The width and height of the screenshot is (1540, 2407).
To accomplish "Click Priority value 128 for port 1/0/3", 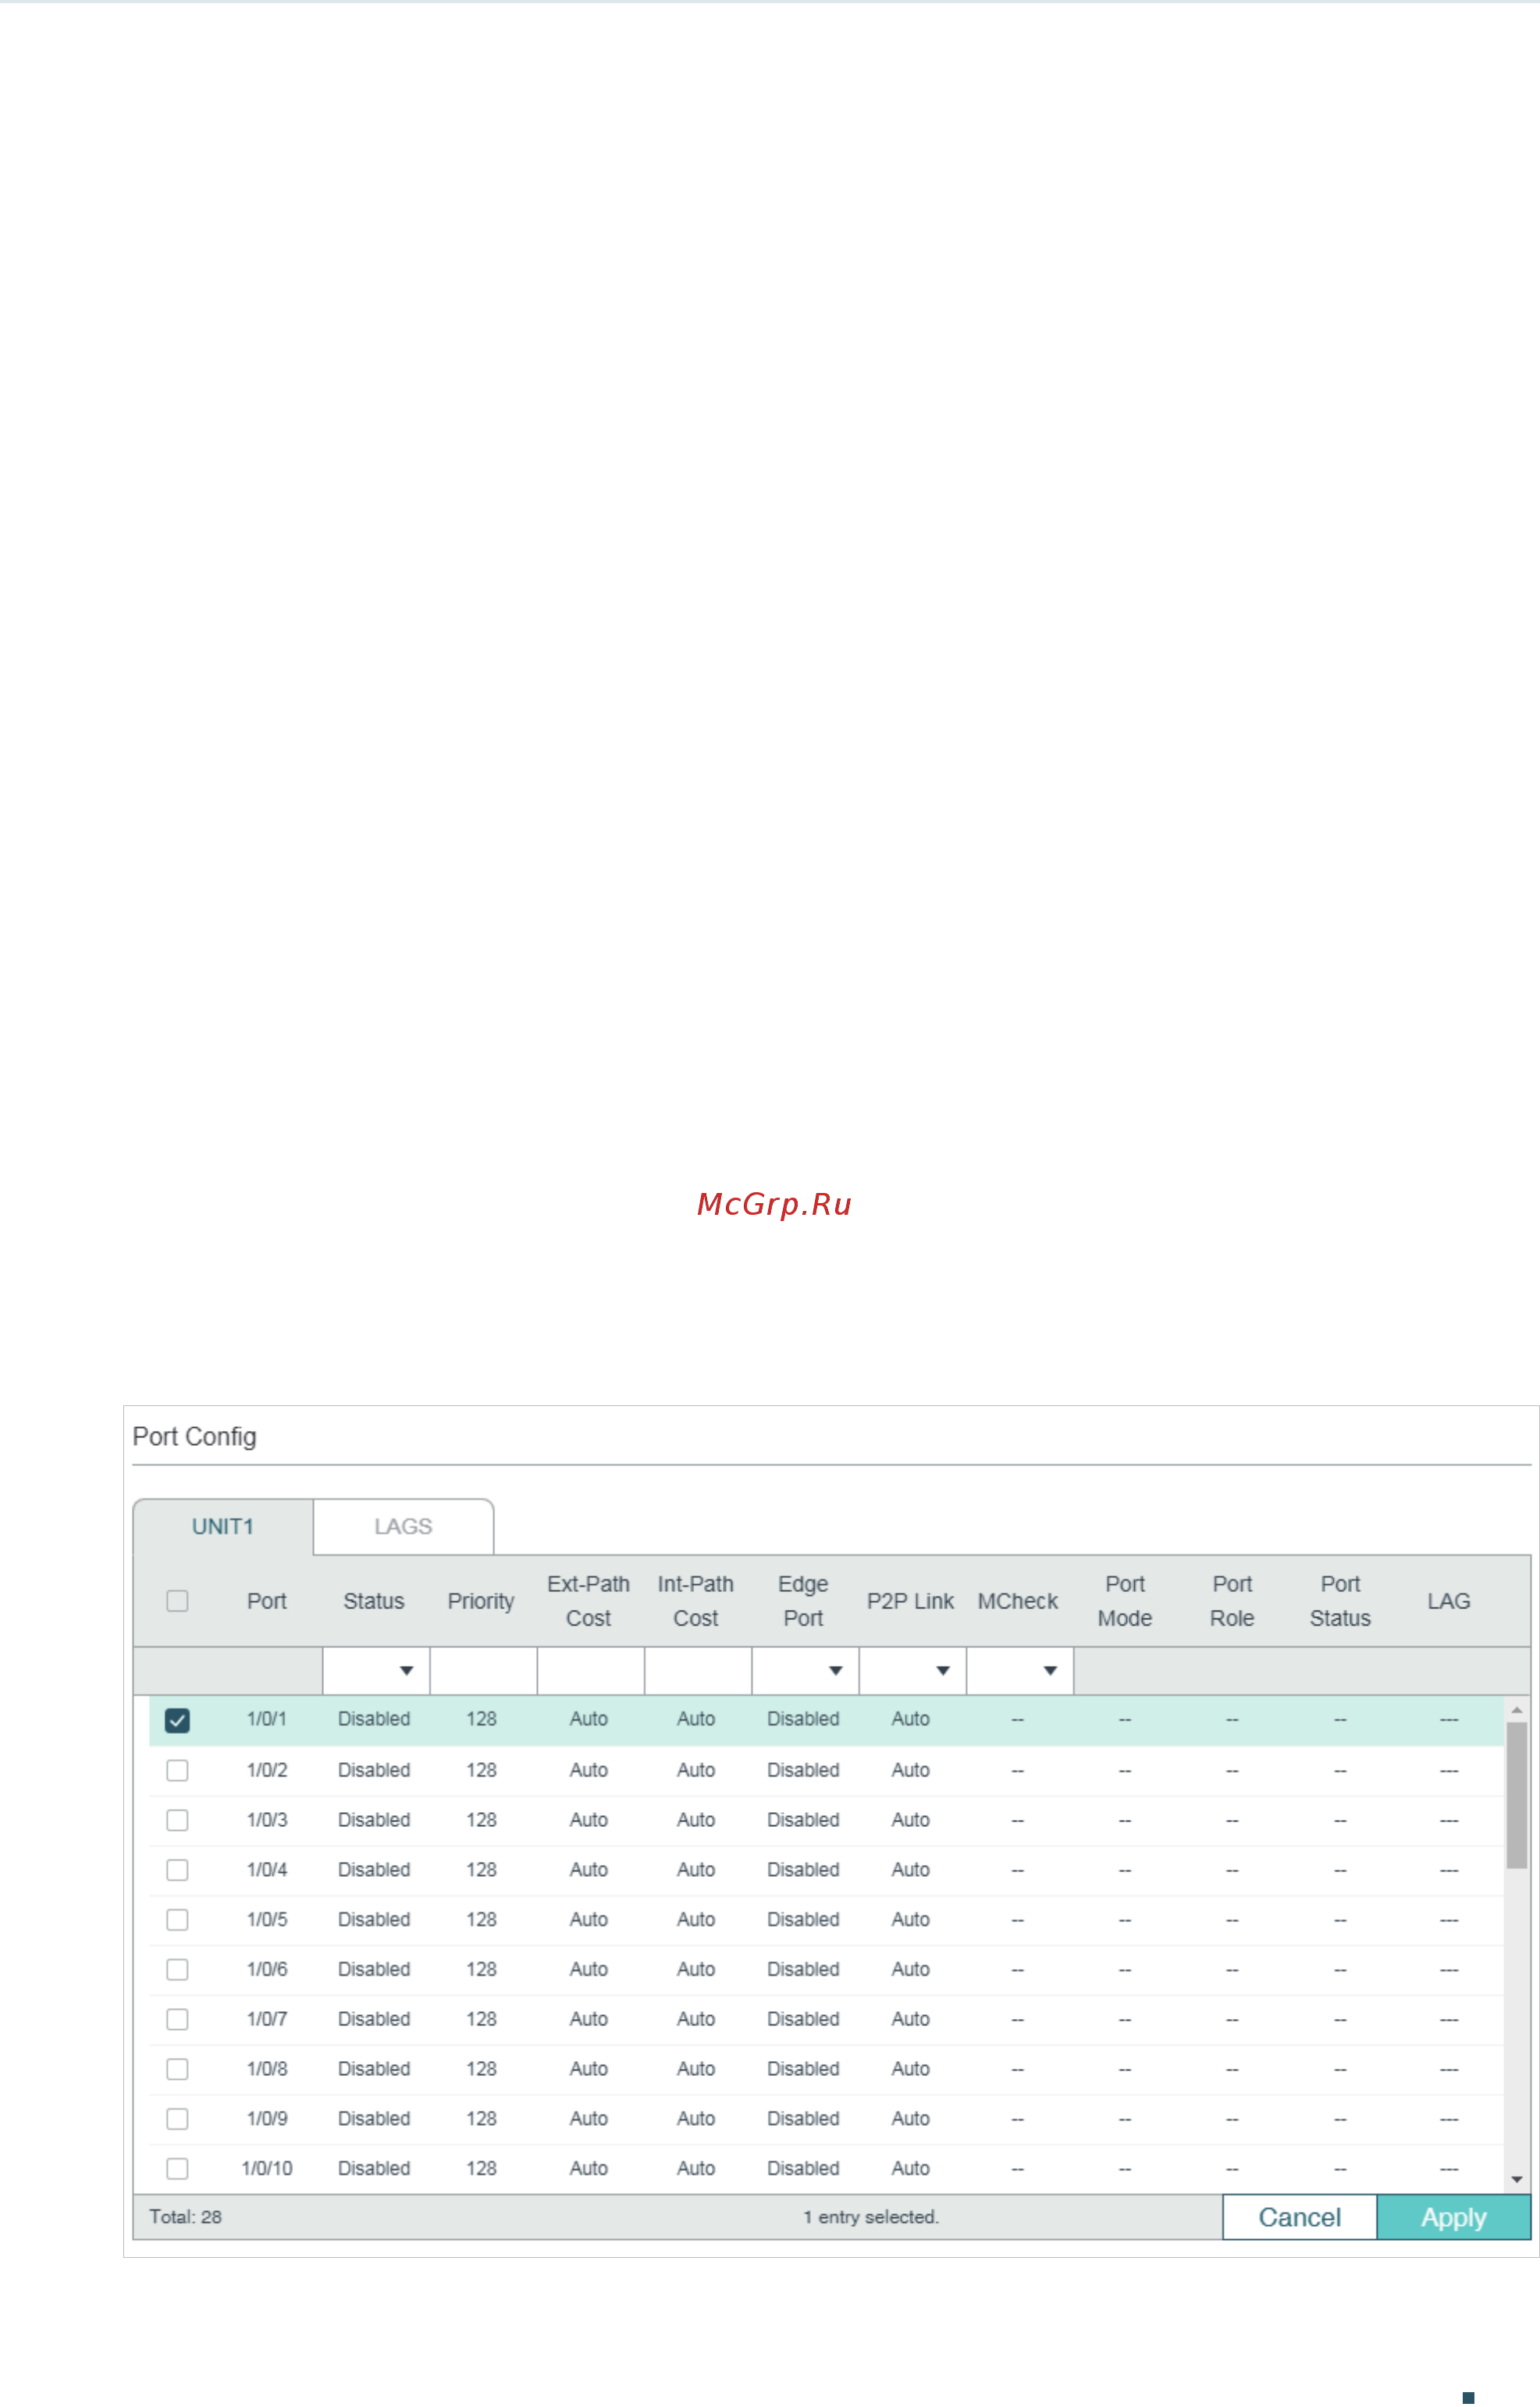I will pos(481,1821).
